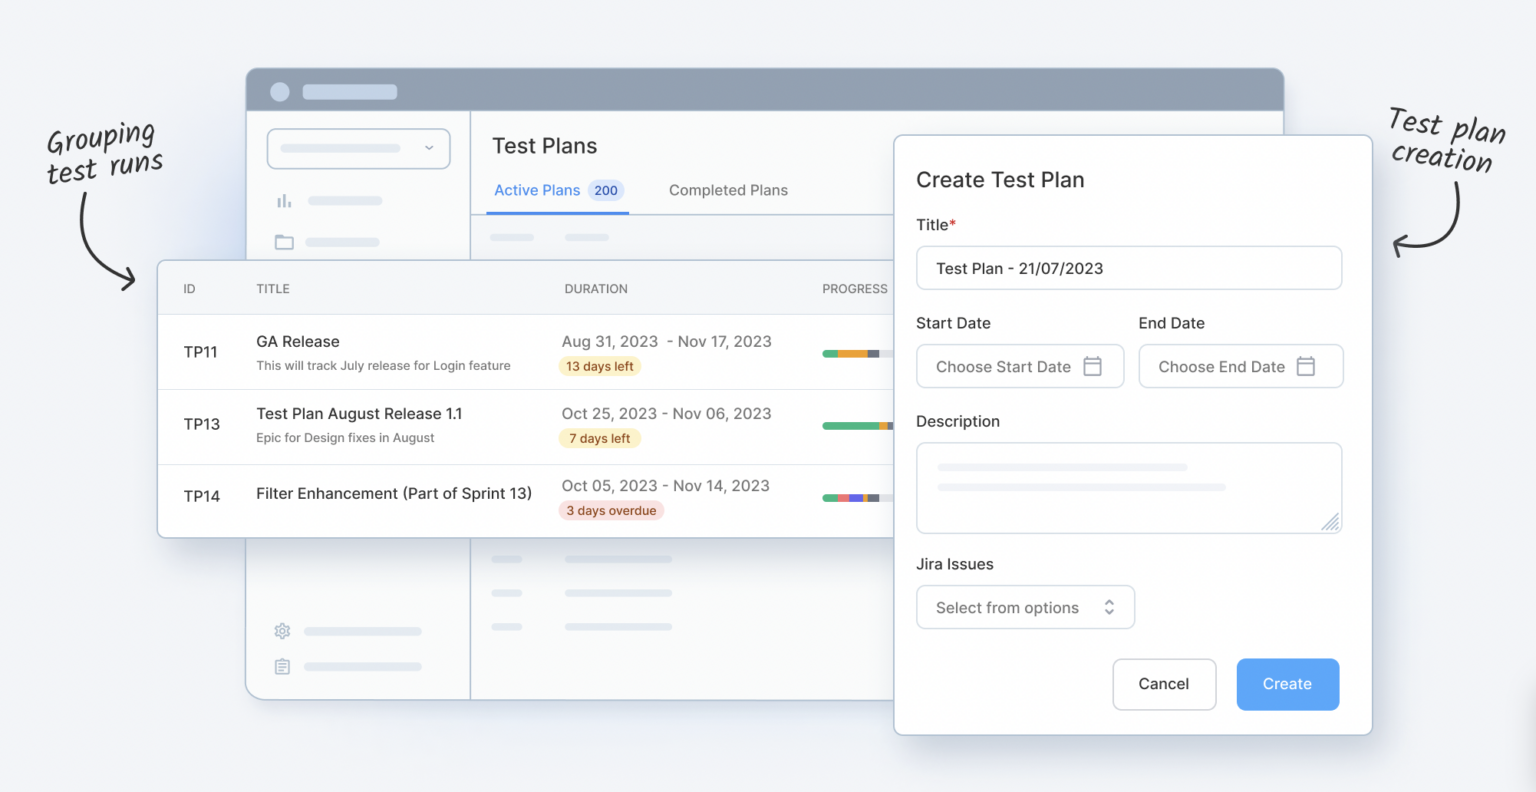Select the clipboard icon at sidebar bottom

point(282,666)
